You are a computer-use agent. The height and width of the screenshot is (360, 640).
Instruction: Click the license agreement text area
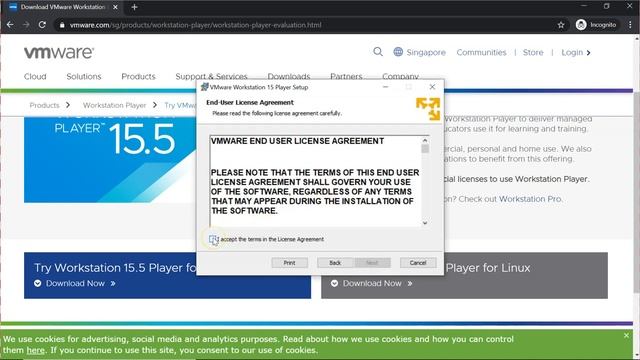click(x=316, y=181)
